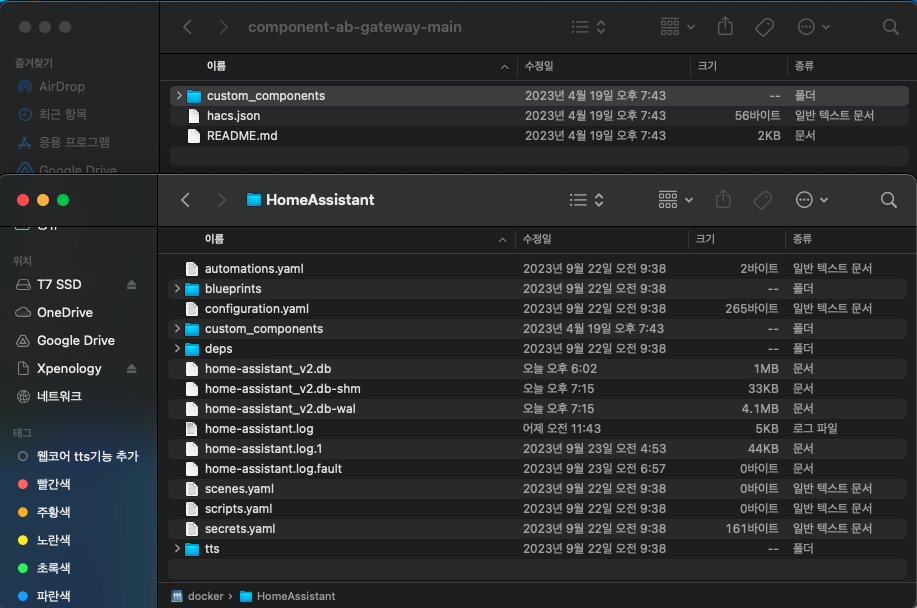Select blue 파란색 tag

pyautogui.click(x=53, y=596)
